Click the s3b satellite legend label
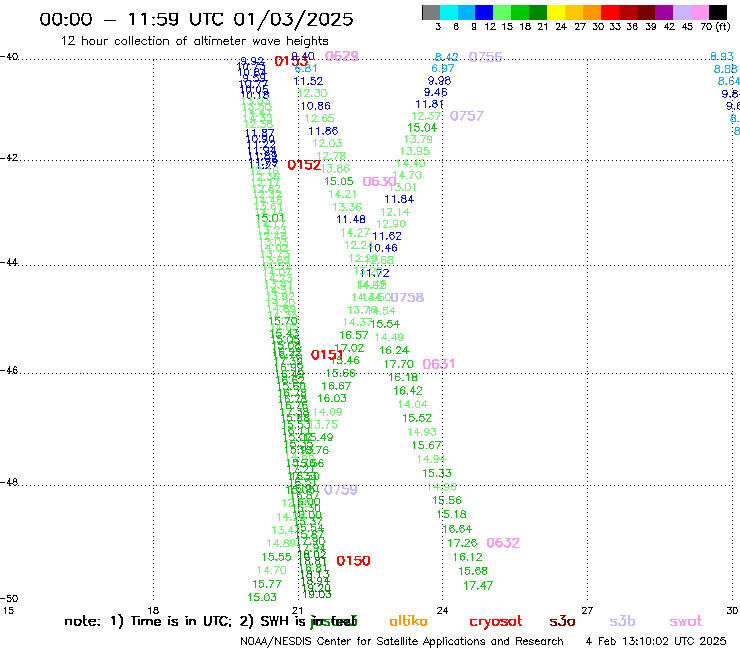The image size is (740, 650). tap(622, 621)
